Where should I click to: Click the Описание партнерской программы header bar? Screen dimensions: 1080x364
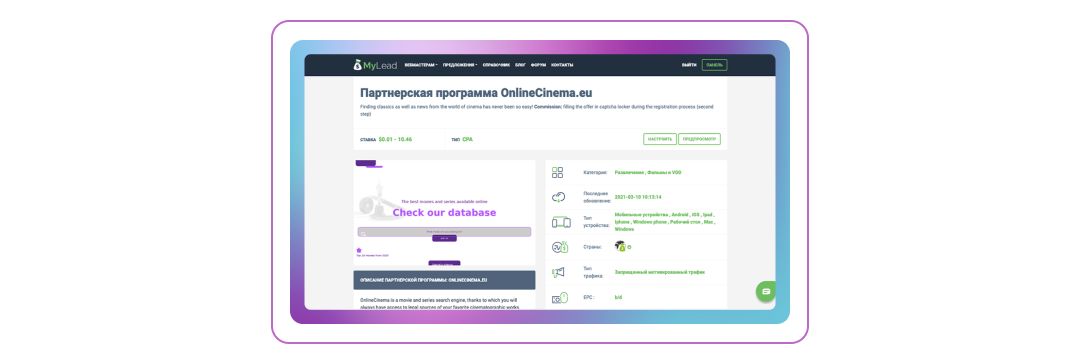(x=444, y=280)
